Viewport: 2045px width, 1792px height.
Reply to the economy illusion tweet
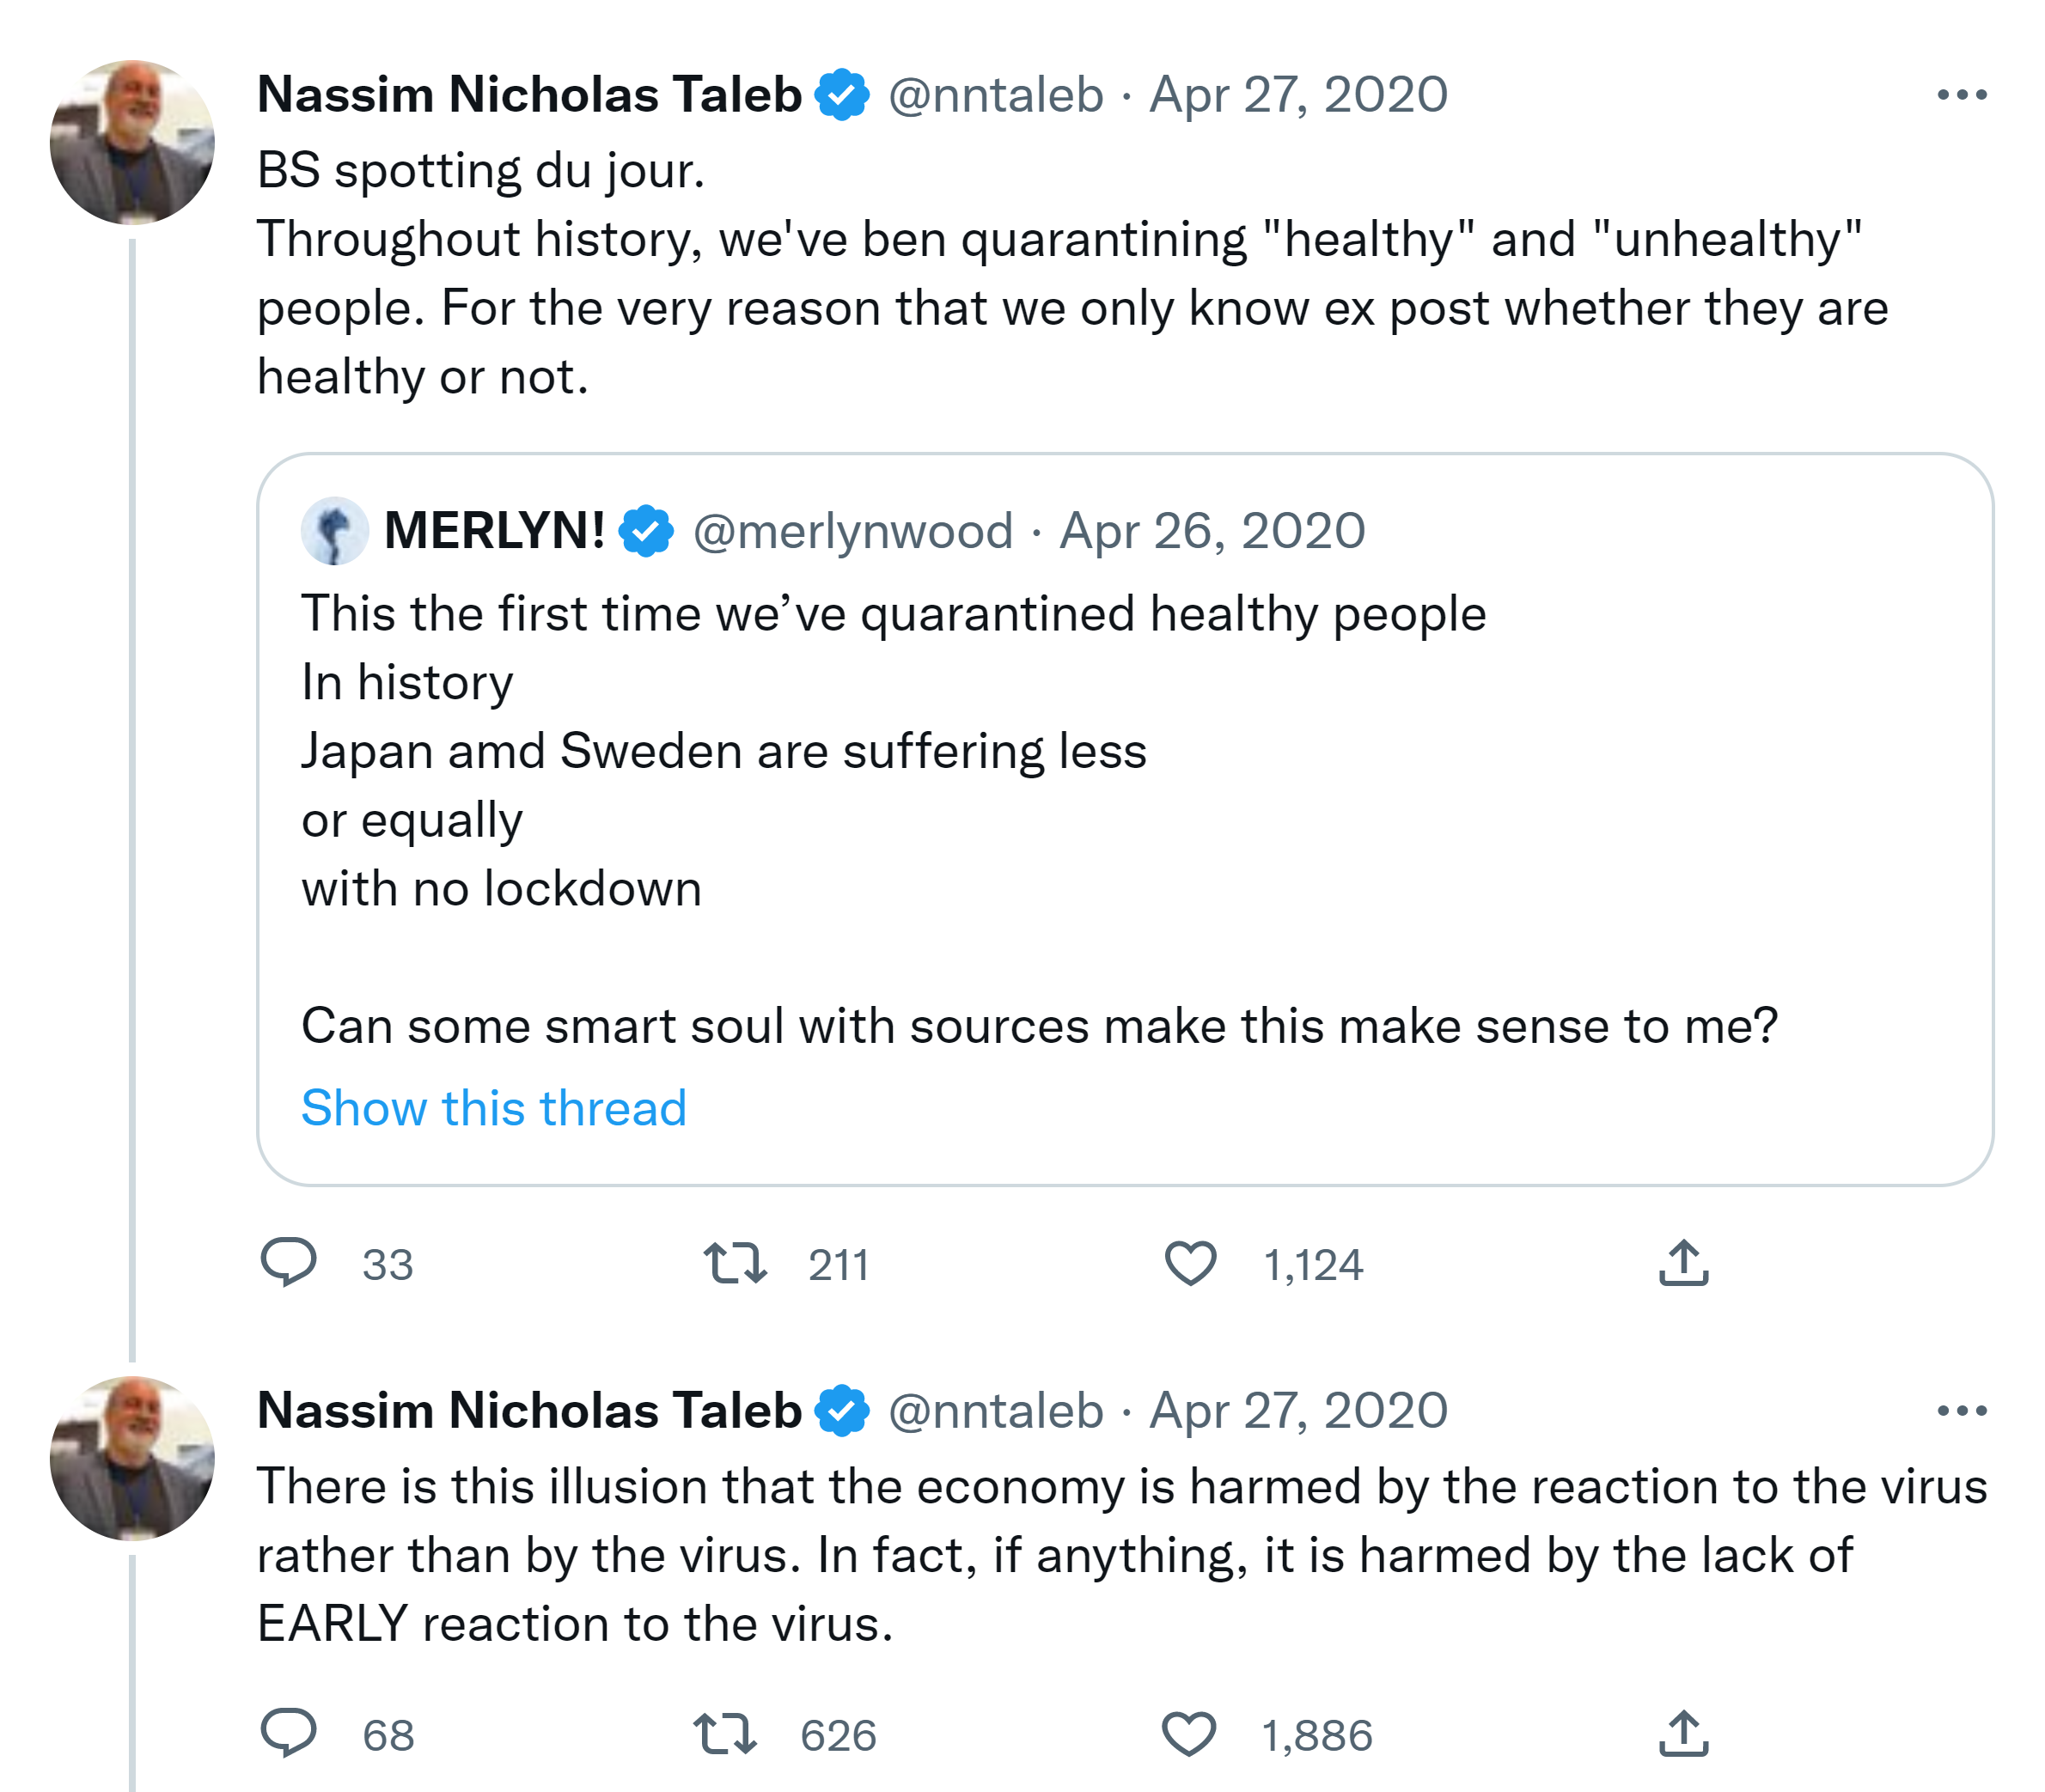tap(288, 1733)
